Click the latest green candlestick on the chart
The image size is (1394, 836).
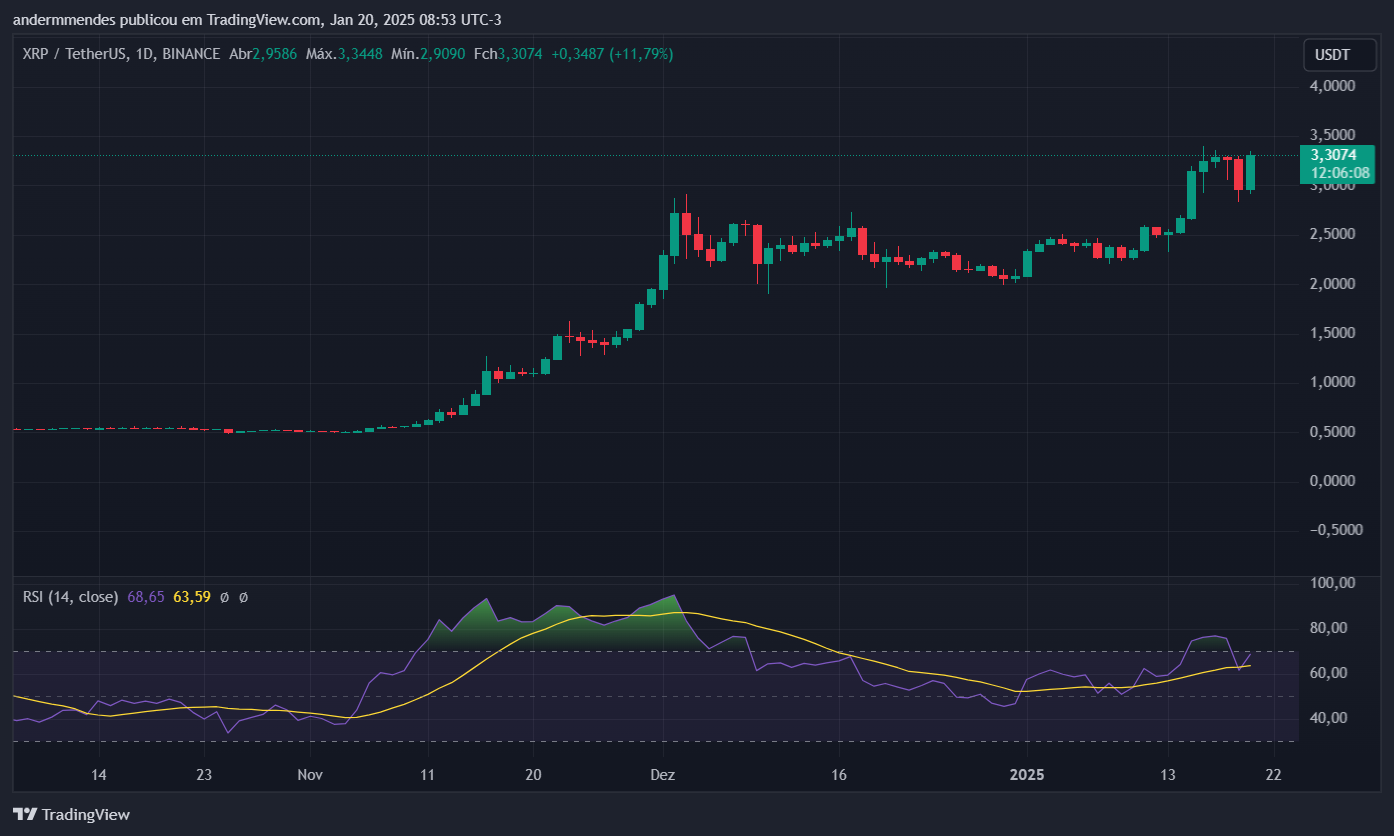(1250, 172)
